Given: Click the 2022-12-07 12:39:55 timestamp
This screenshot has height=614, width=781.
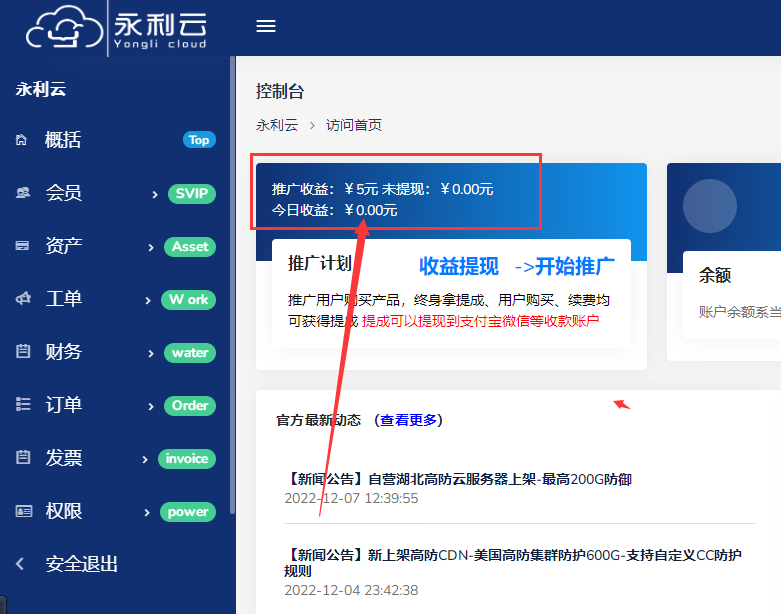Looking at the screenshot, I should pos(351,498).
